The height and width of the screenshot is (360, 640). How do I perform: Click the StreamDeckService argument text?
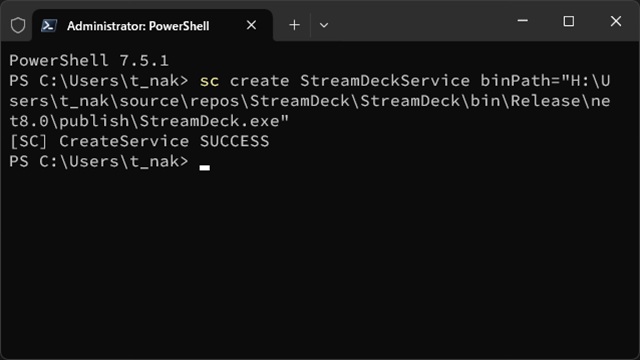pyautogui.click(x=385, y=81)
